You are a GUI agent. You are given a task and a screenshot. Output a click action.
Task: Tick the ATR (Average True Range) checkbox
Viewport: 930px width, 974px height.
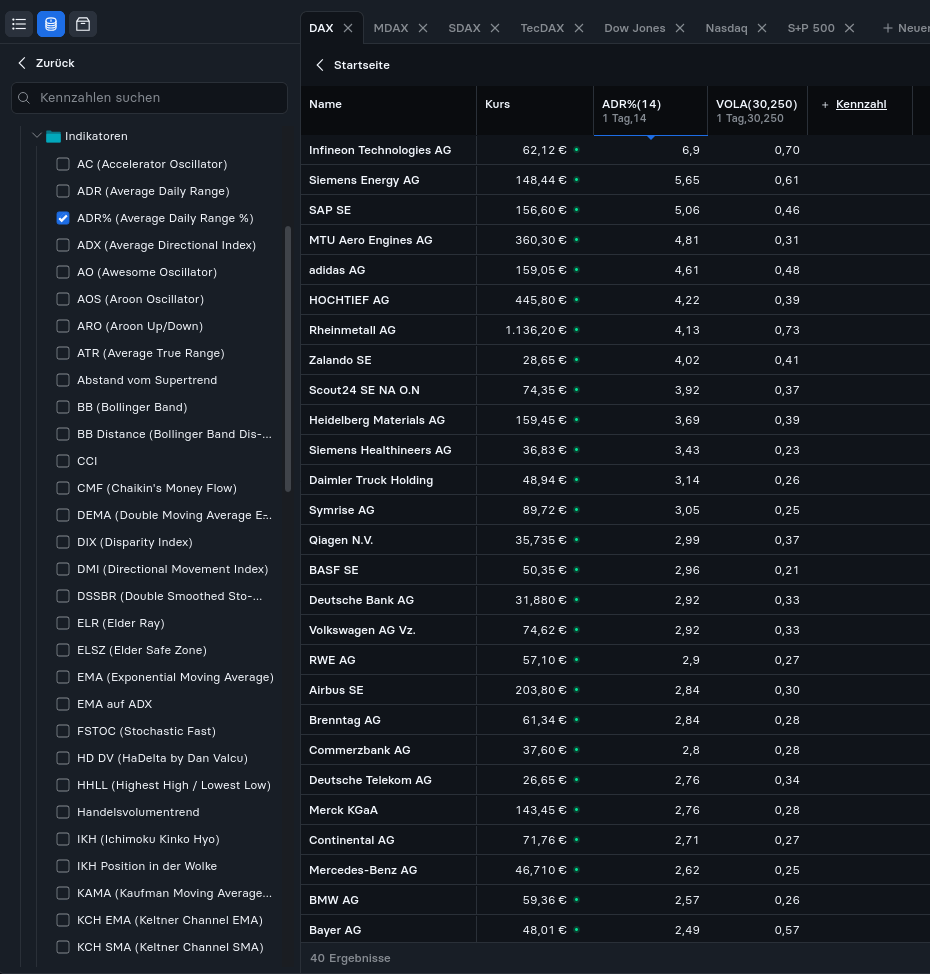tap(63, 353)
